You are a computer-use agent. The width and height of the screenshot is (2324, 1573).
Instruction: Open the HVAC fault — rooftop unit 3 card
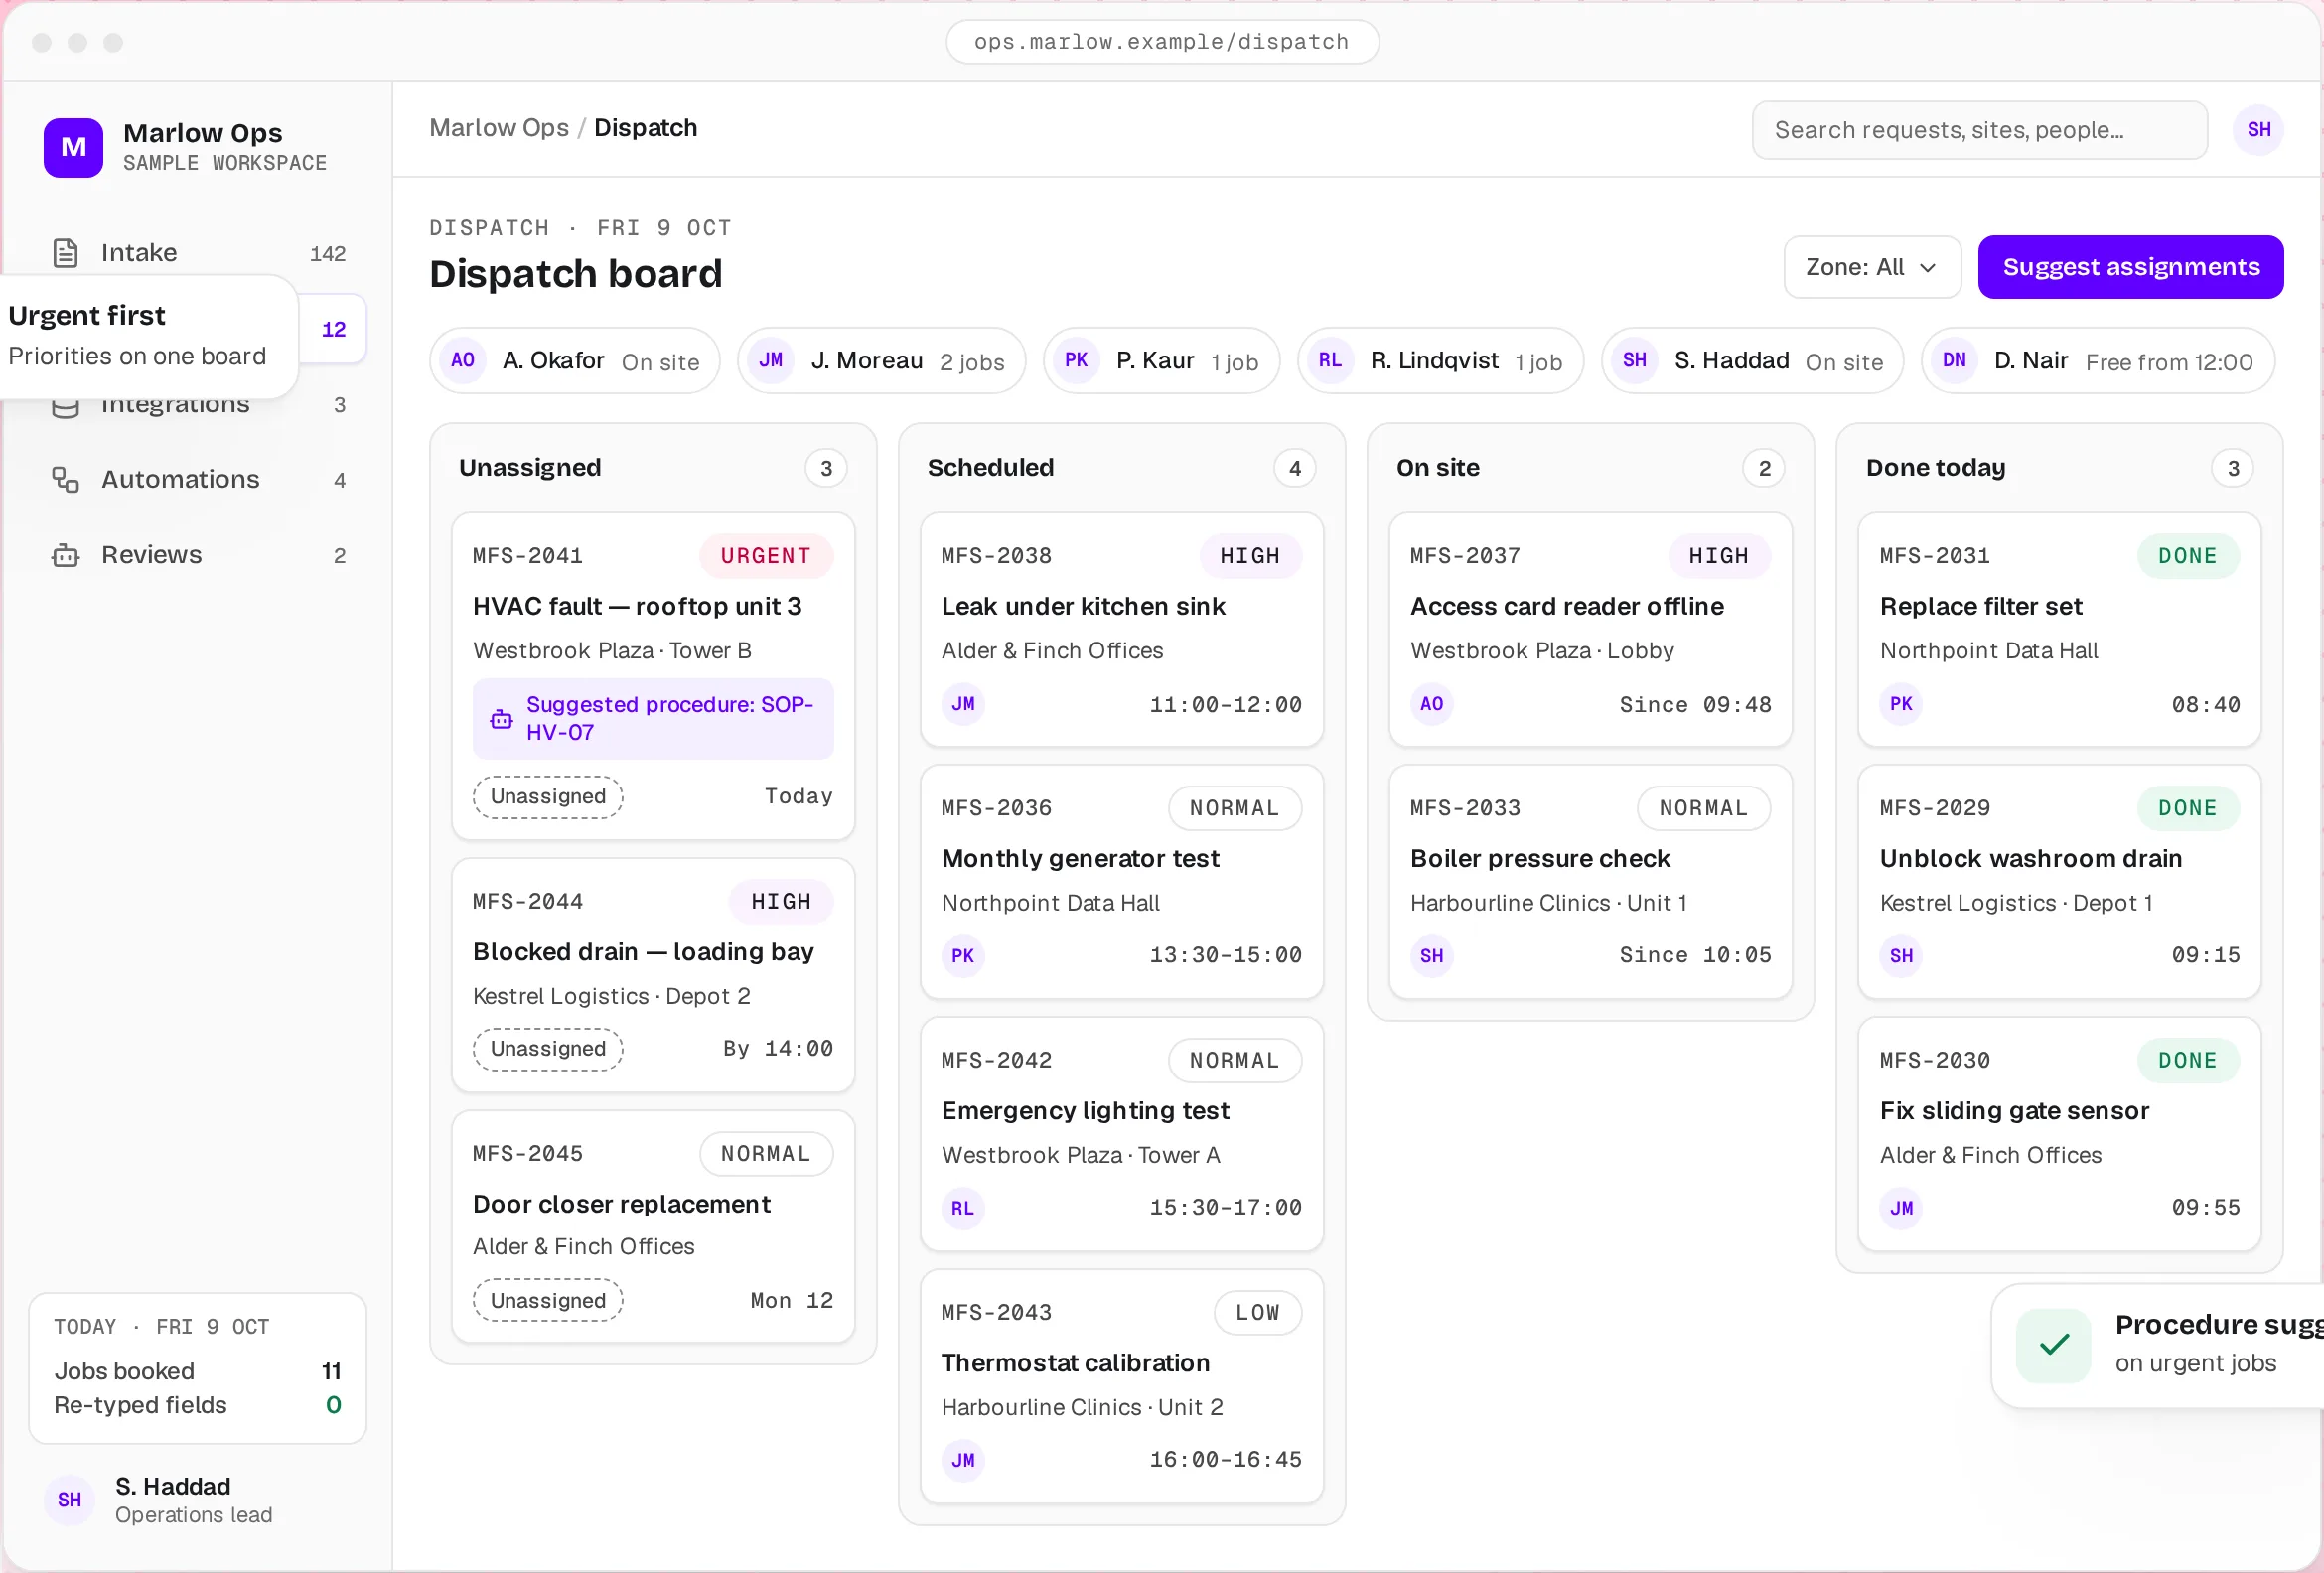coord(653,677)
